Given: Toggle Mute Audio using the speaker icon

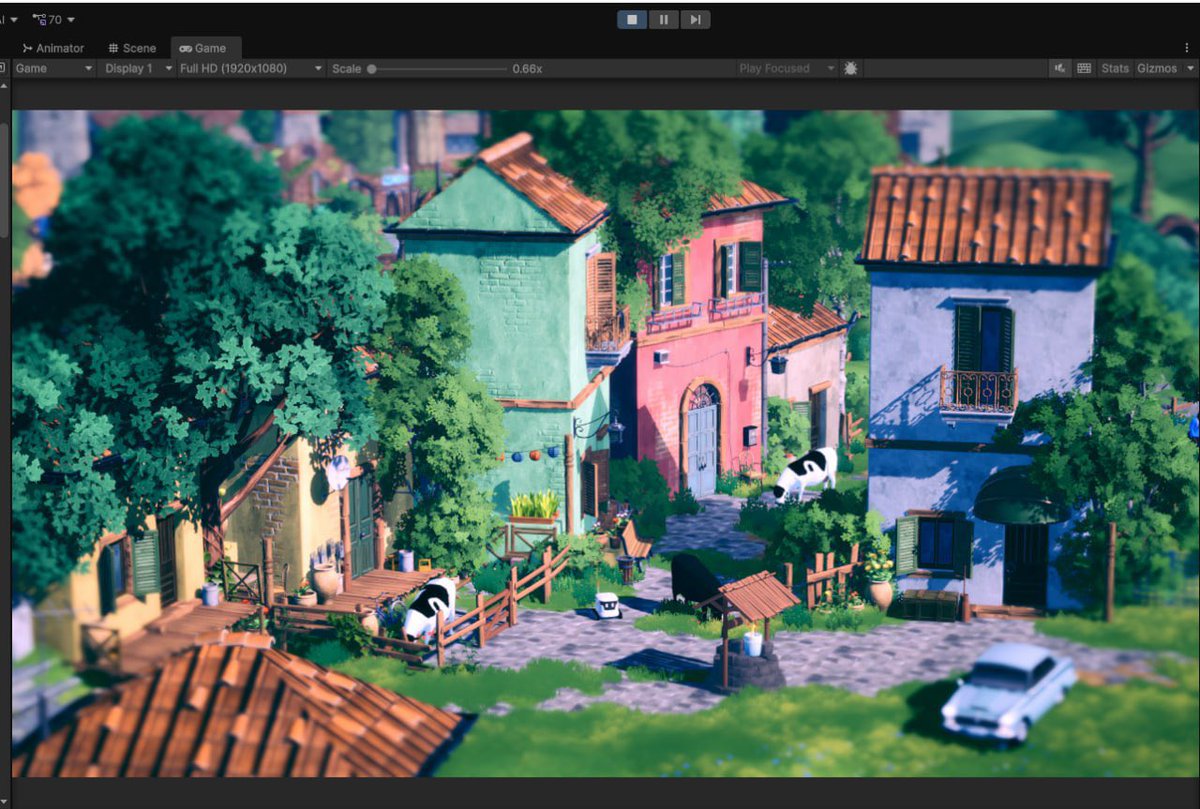Looking at the screenshot, I should [1059, 68].
